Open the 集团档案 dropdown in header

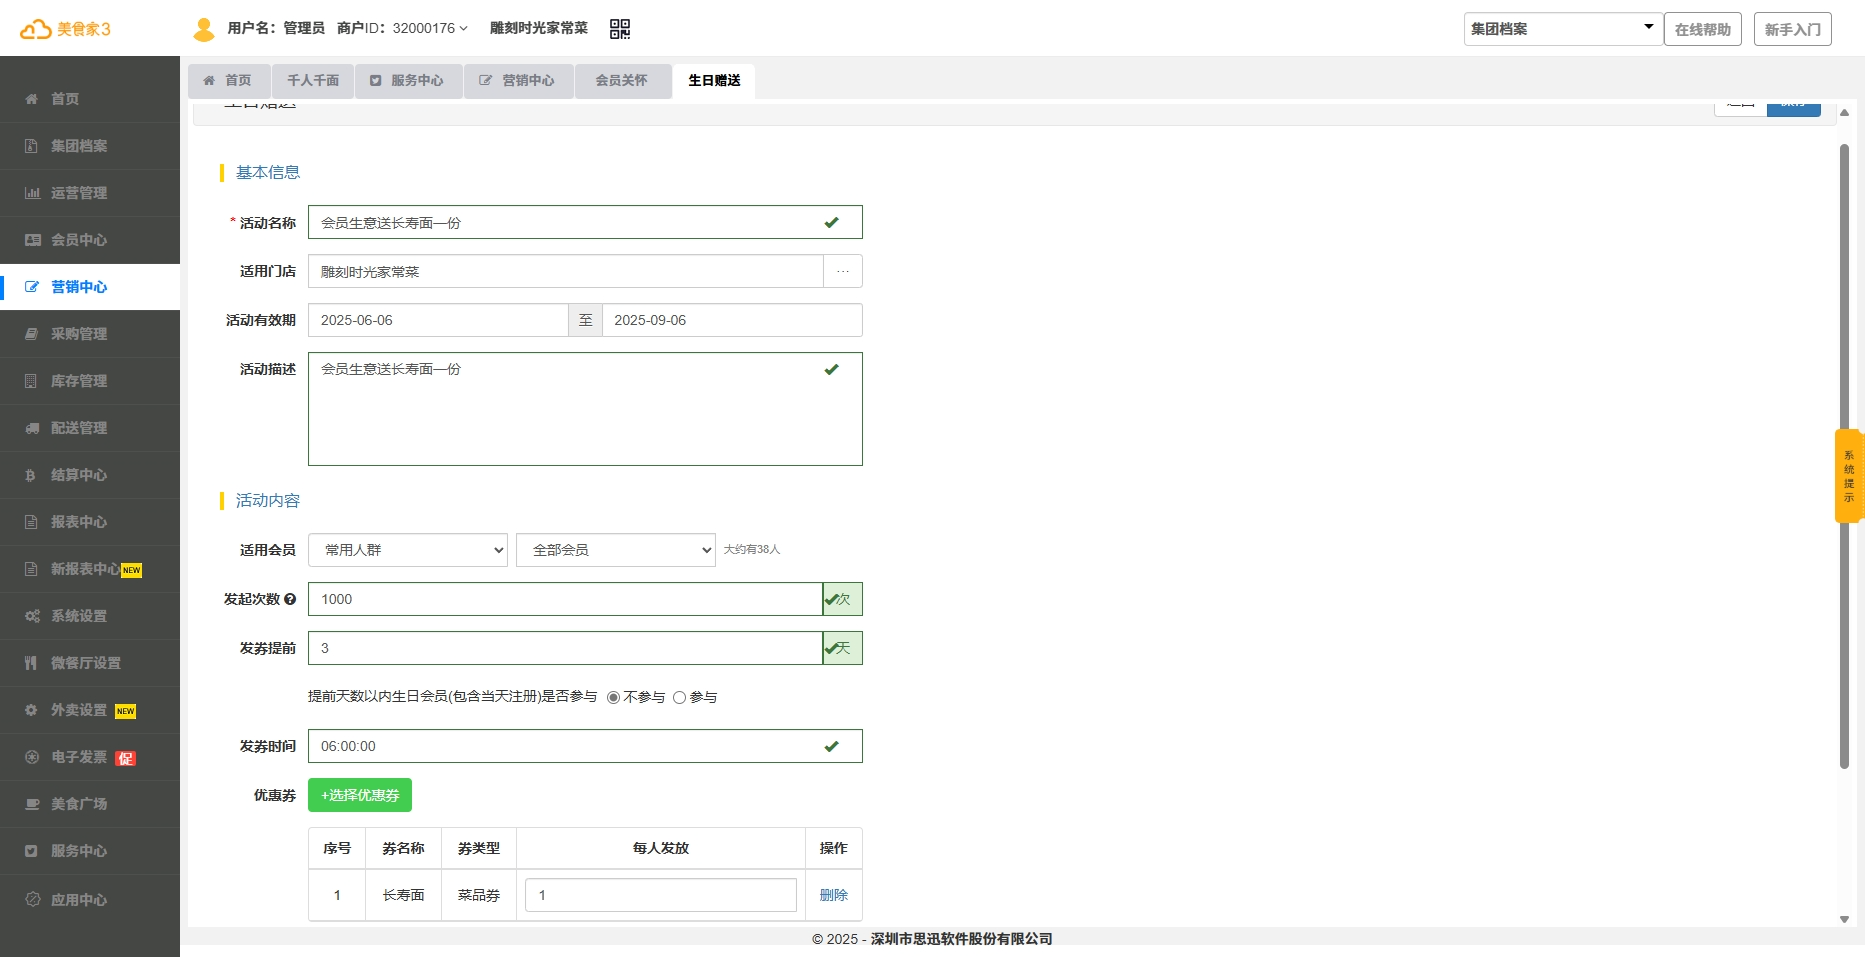(x=1562, y=29)
